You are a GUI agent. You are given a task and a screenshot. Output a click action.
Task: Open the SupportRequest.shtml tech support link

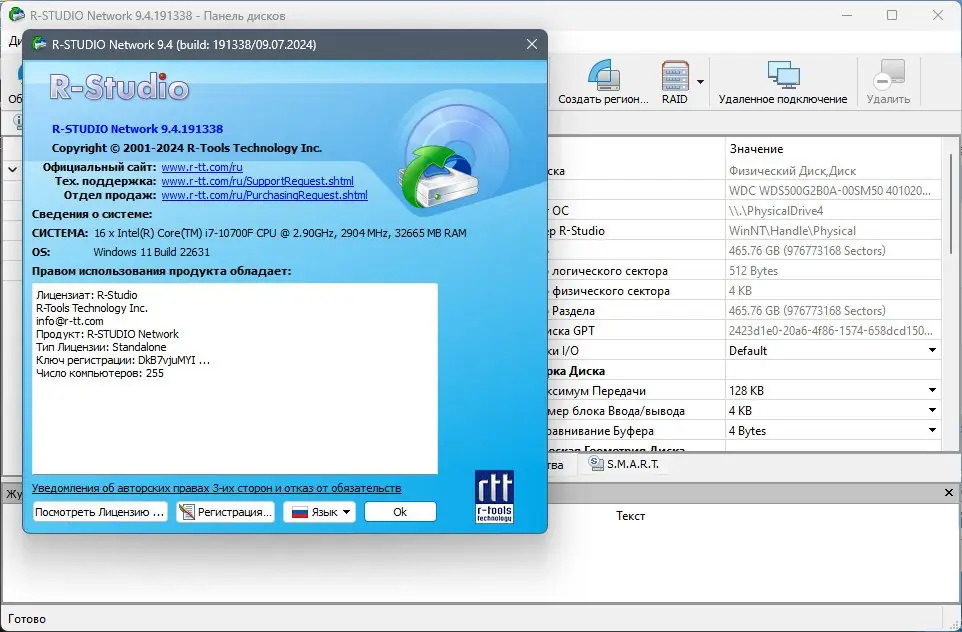257,181
